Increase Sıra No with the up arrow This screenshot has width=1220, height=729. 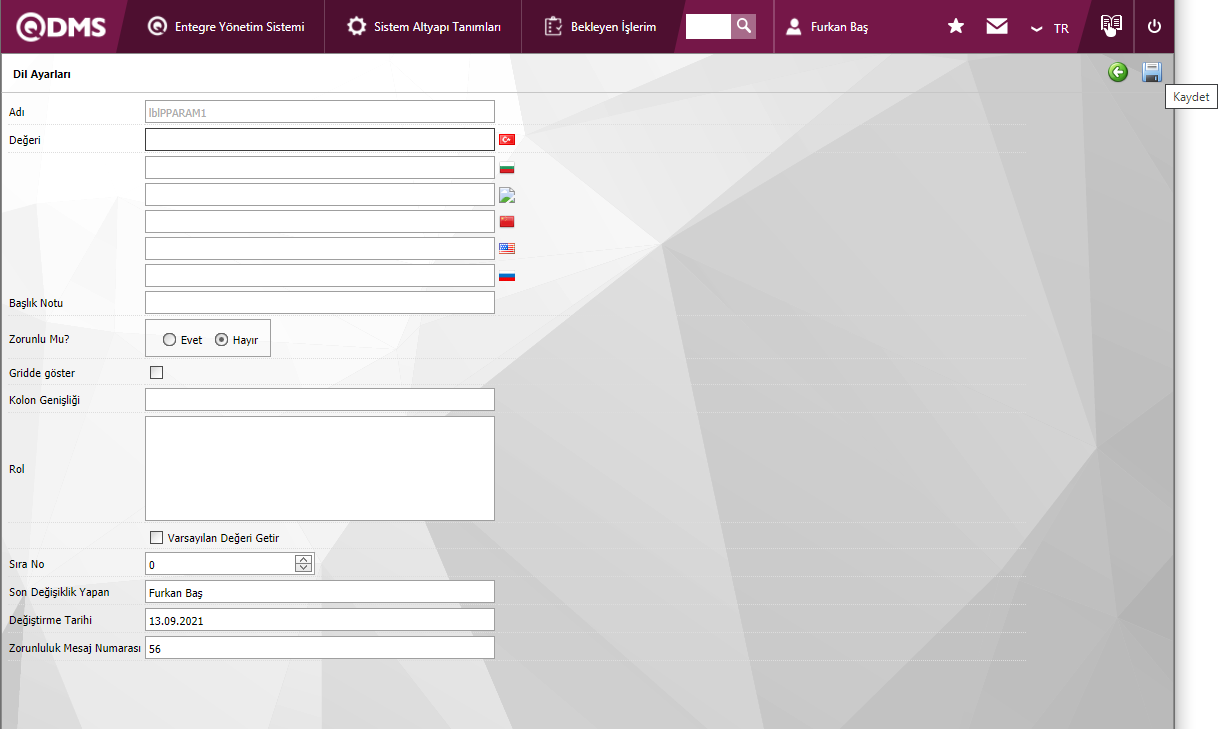(304, 559)
